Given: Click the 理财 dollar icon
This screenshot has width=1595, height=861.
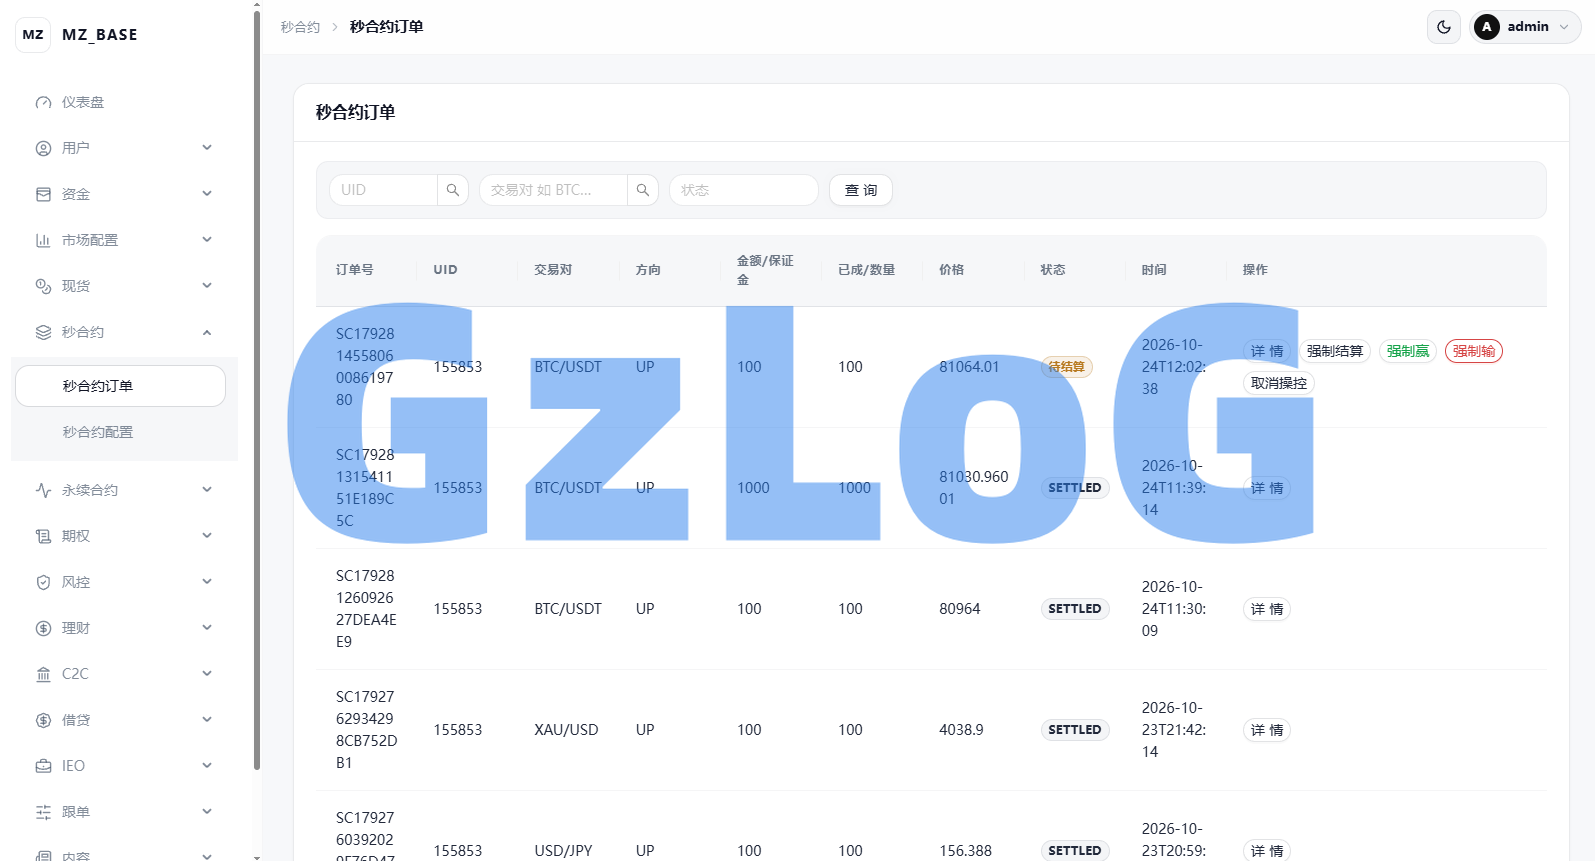Looking at the screenshot, I should (x=43, y=628).
